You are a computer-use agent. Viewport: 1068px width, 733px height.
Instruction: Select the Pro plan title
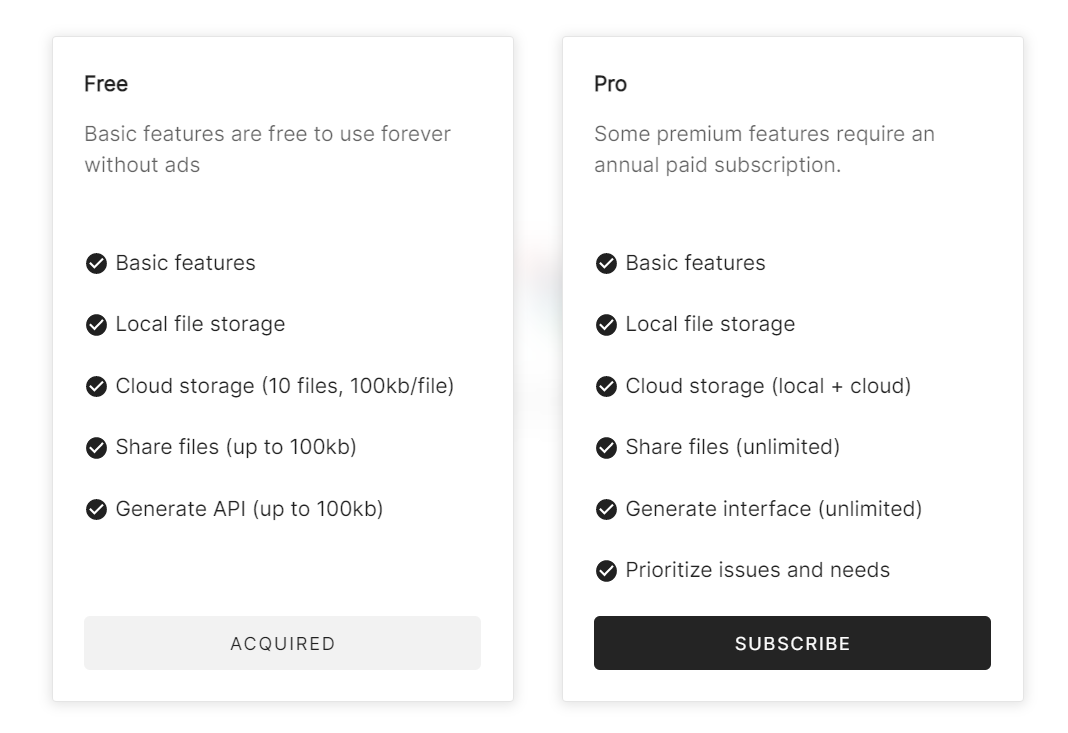[x=610, y=84]
